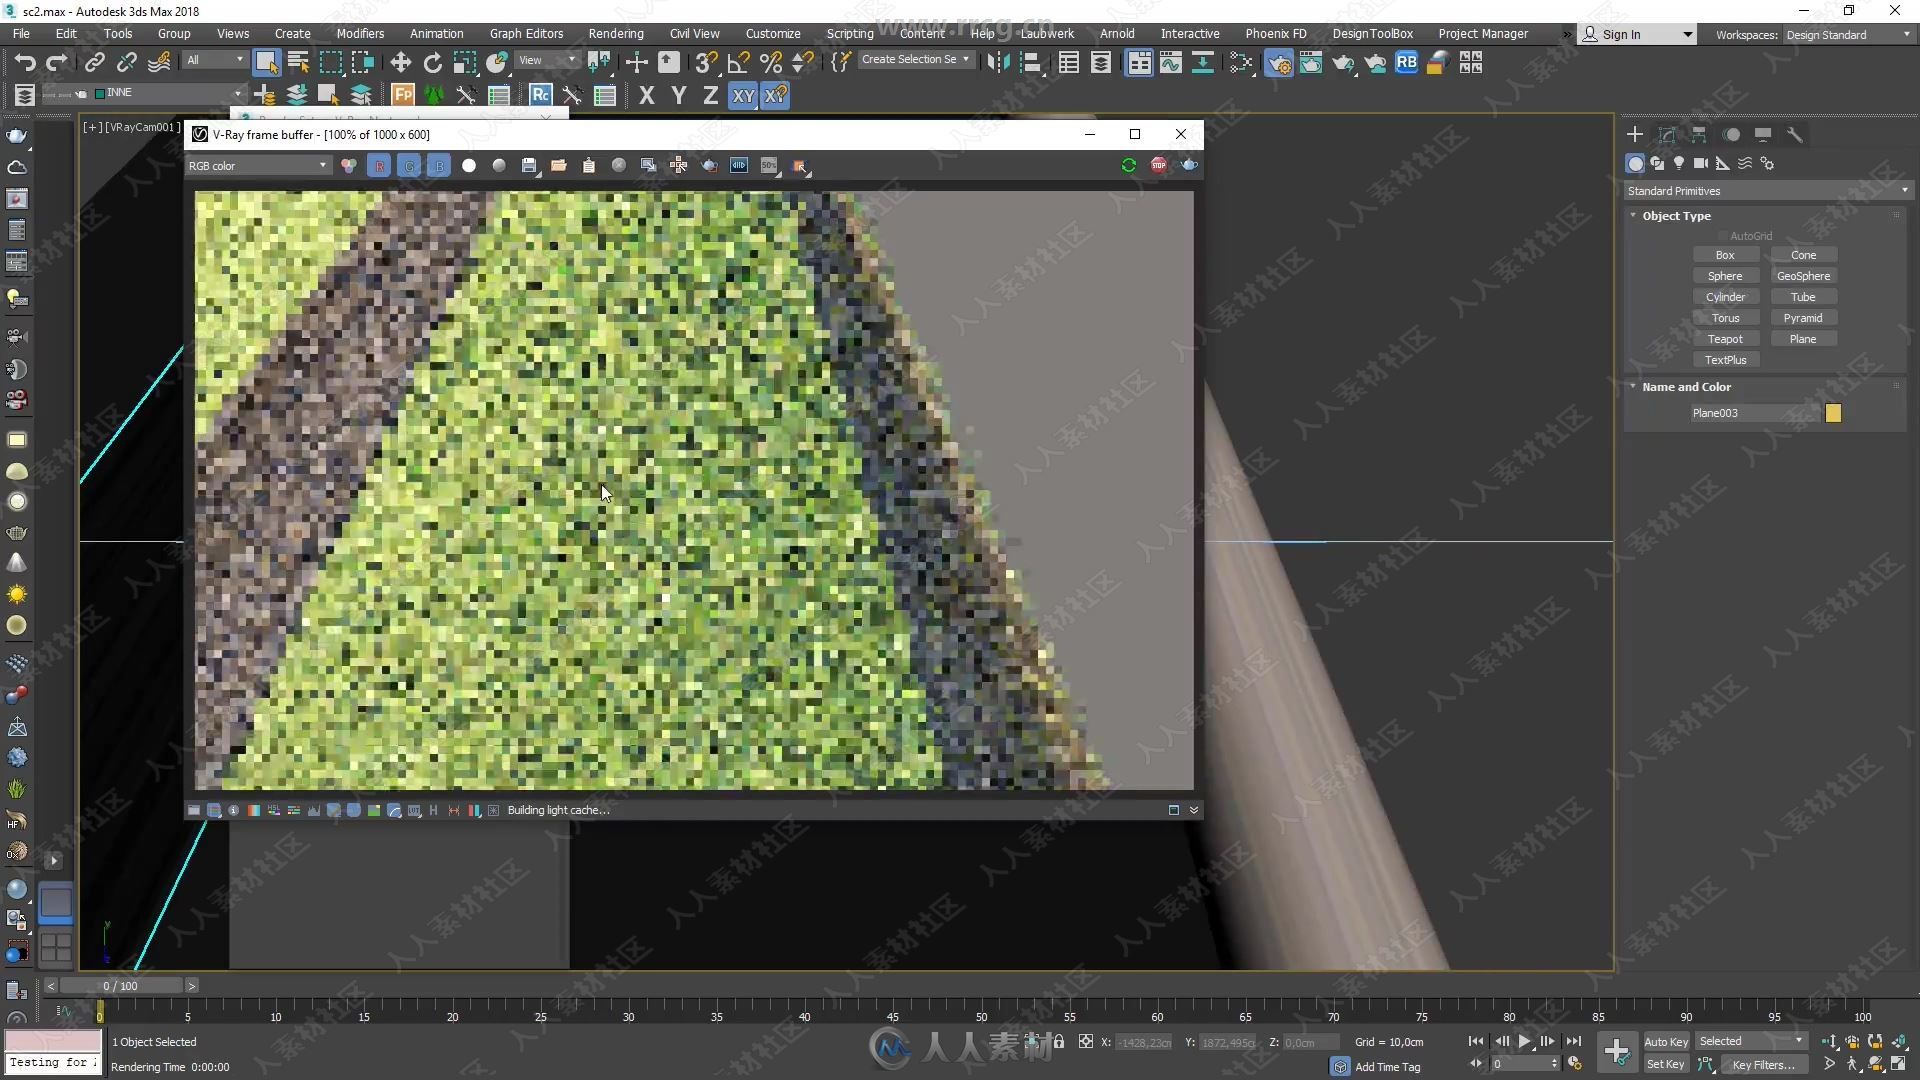Click the Modifiers menu item
This screenshot has height=1080, width=1920.
click(x=360, y=33)
